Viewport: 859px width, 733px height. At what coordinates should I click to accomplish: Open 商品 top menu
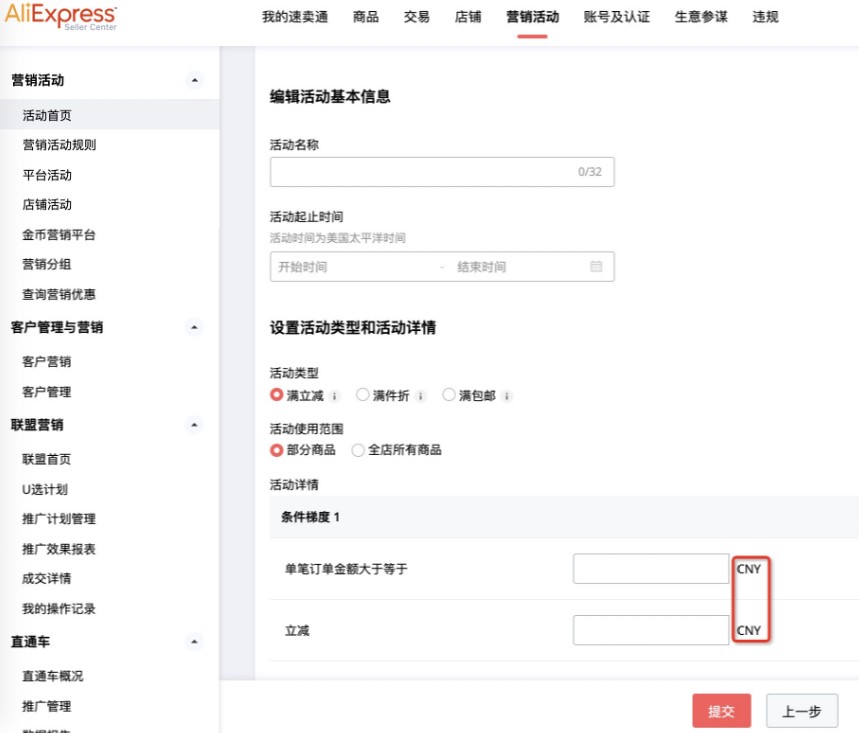(365, 17)
